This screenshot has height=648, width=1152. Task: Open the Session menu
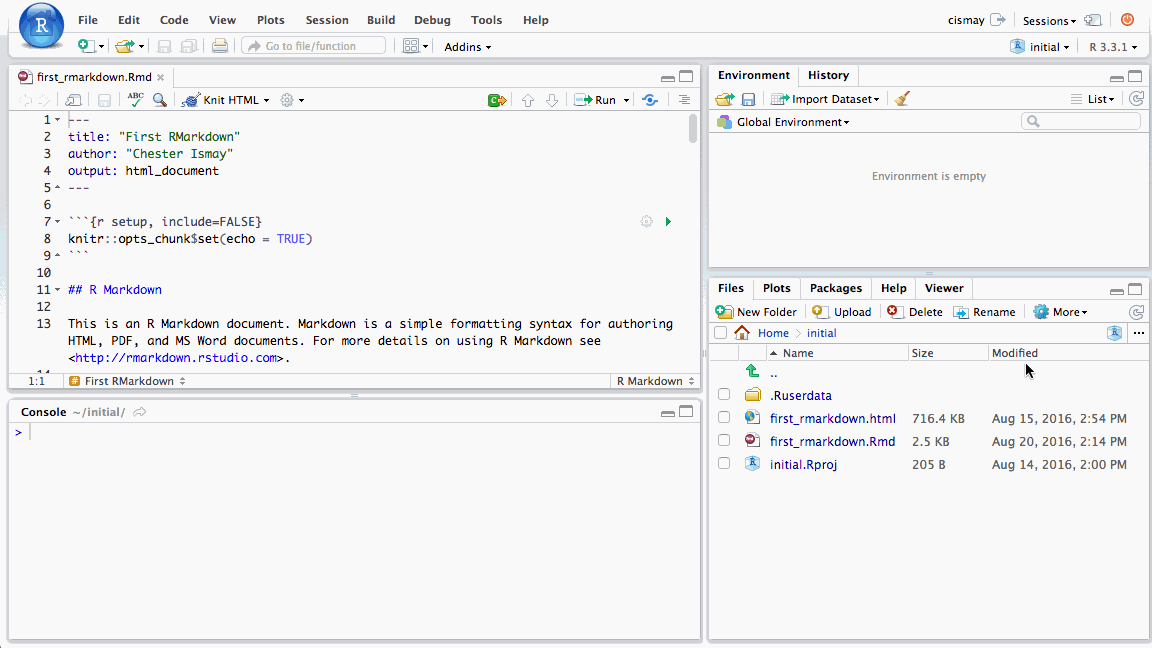pos(327,20)
